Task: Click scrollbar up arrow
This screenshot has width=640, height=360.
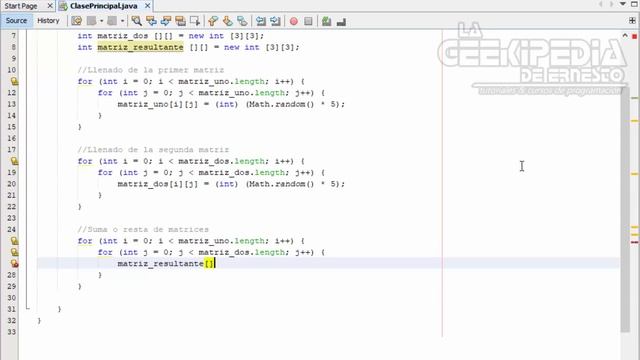Action: (625, 36)
